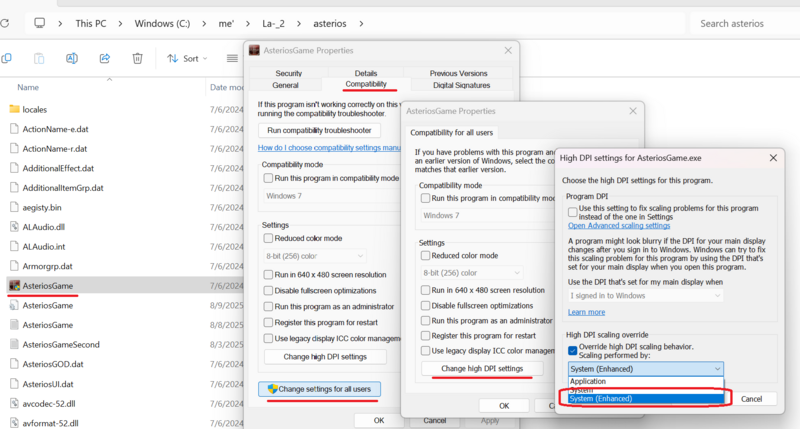Open the Sort menu in the toolbar
Viewport: 800px width, 429px height.
(187, 59)
